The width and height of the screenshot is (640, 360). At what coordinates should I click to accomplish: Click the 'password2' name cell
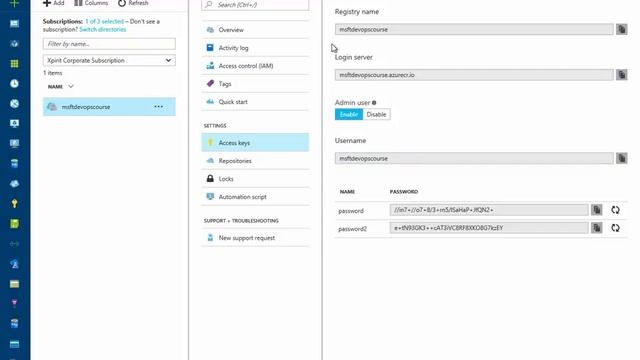tap(352, 229)
